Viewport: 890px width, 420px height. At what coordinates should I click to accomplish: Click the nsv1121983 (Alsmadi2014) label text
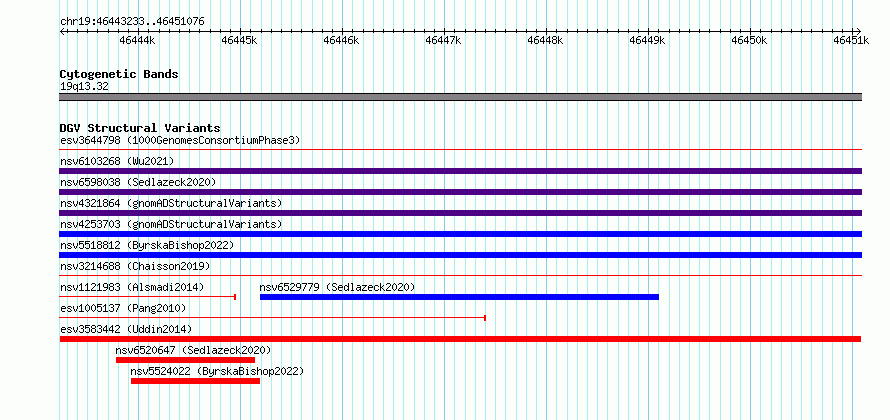(x=132, y=287)
